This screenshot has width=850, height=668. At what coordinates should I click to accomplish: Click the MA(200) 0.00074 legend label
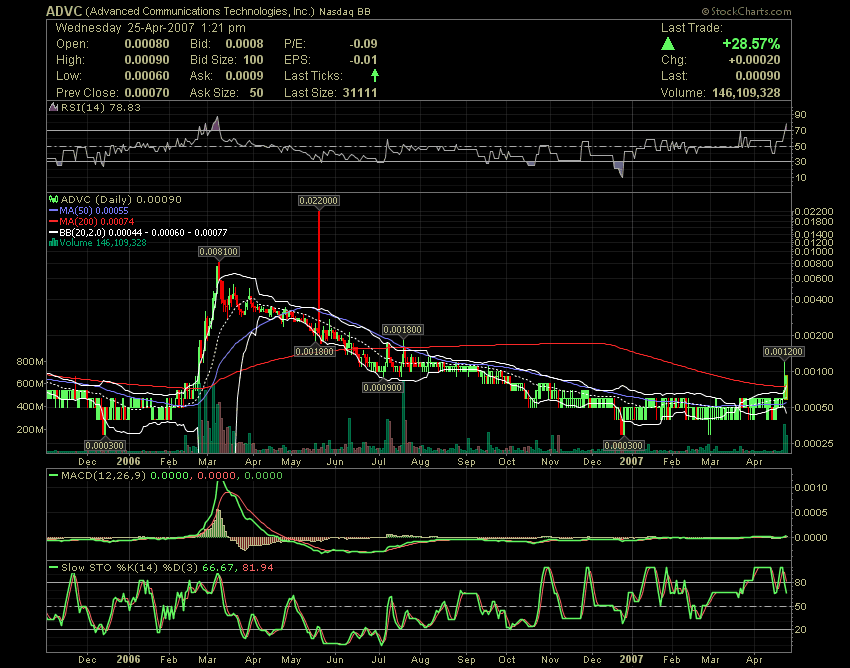[x=97, y=221]
